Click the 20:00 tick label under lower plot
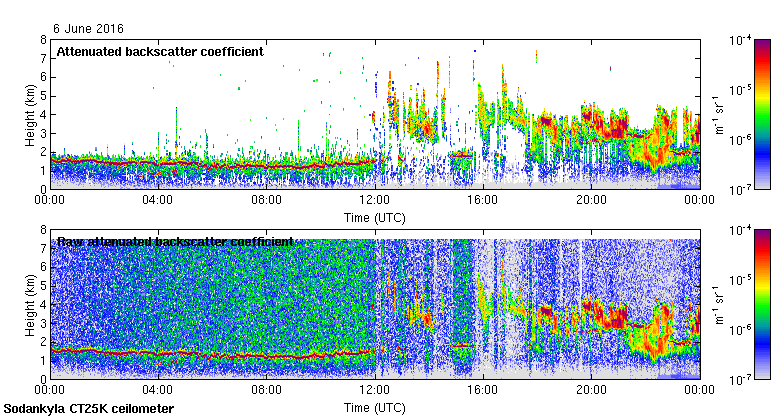The image size is (780, 420). click(591, 390)
